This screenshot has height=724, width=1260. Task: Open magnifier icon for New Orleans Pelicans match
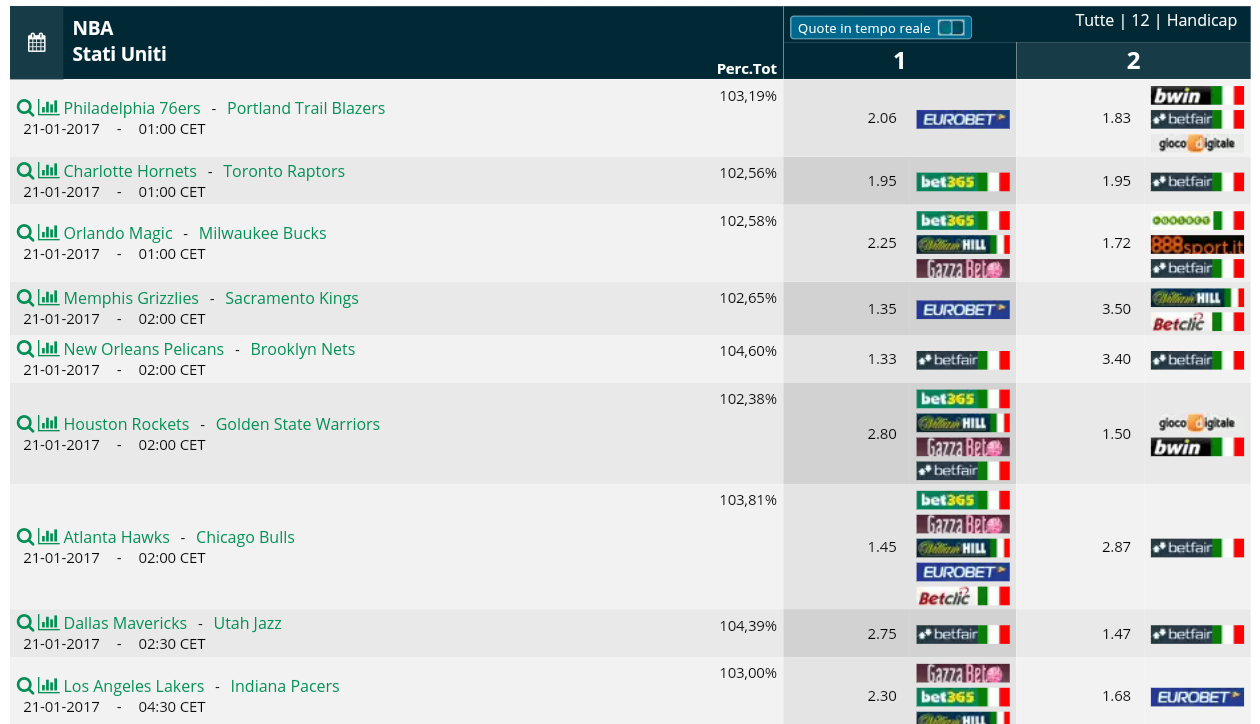point(26,348)
